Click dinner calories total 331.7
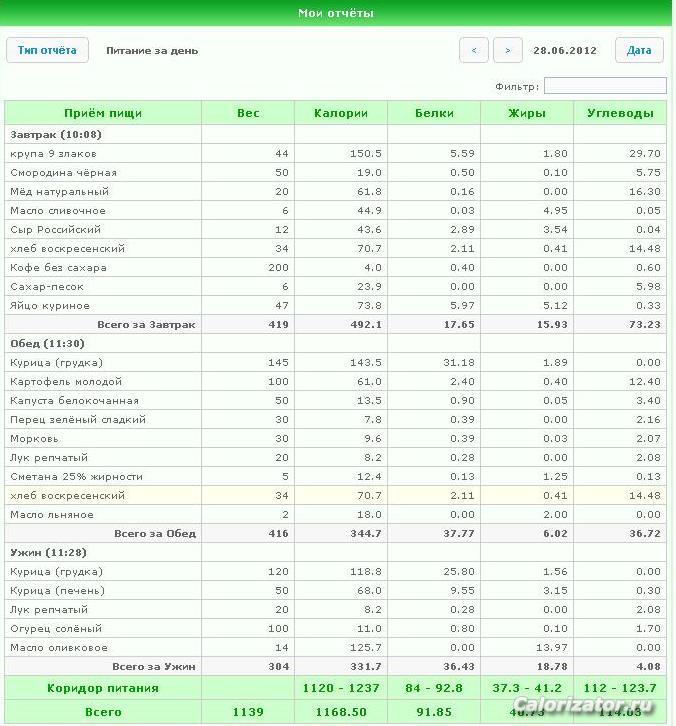The image size is (676, 726). (x=366, y=666)
